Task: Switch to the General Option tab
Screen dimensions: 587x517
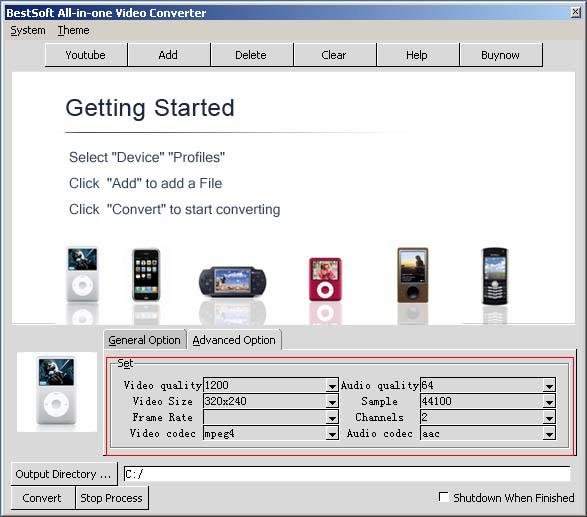Action: pos(145,340)
